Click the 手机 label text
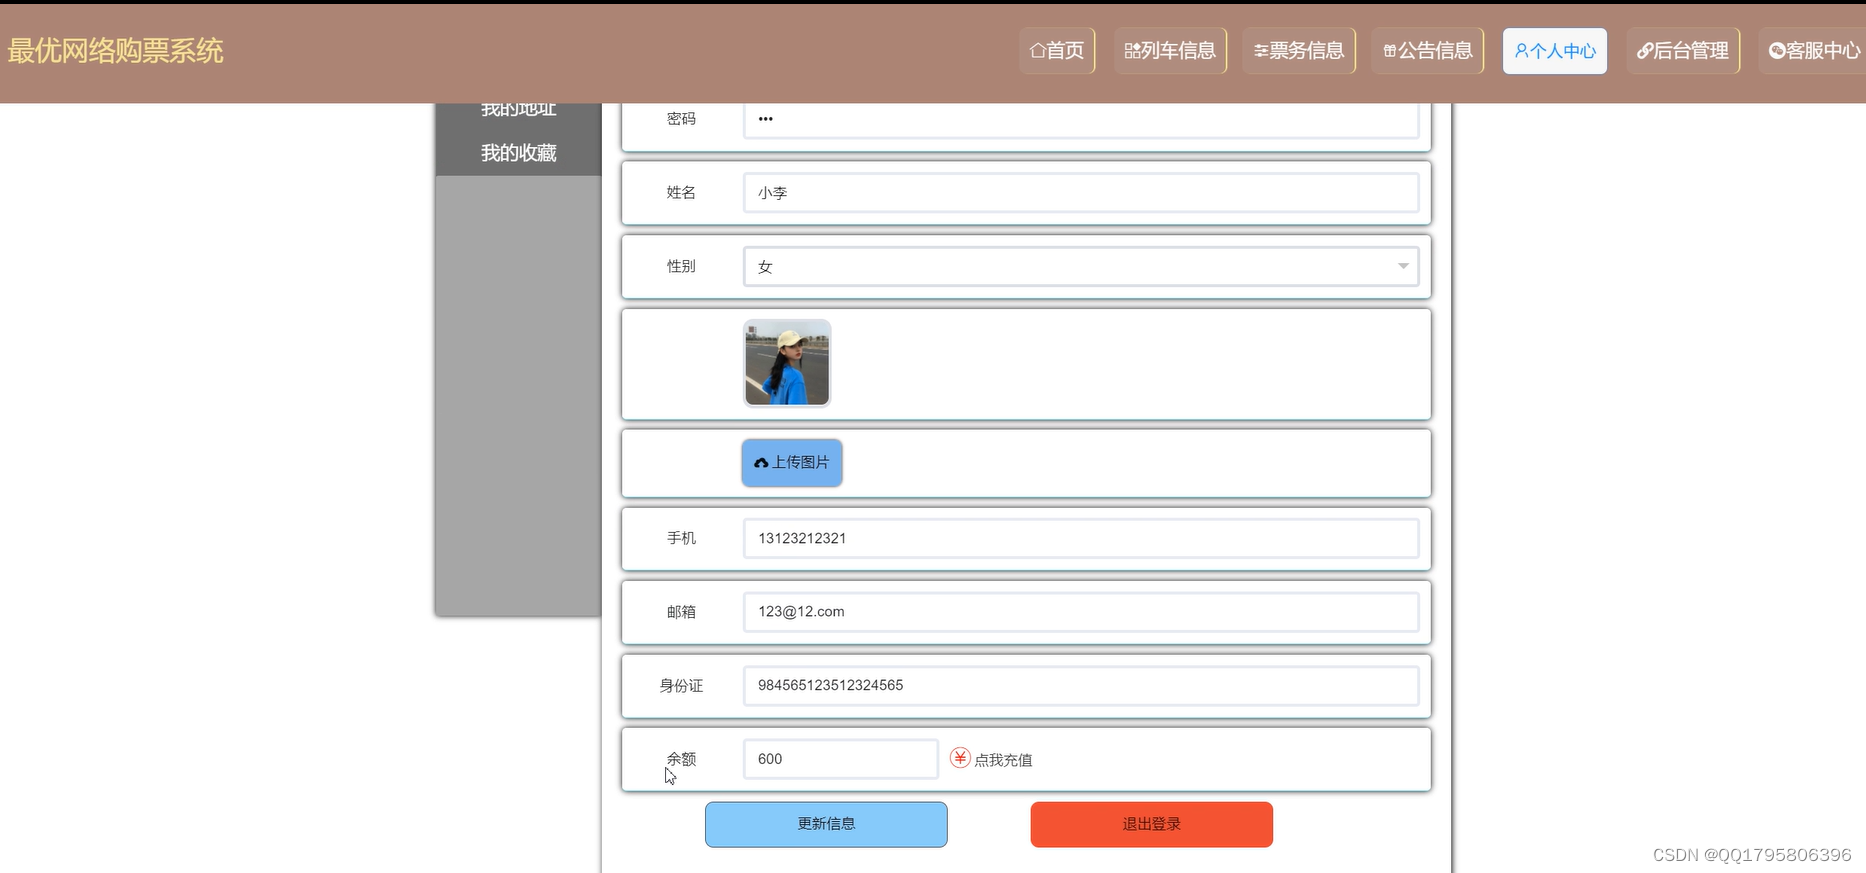The image size is (1866, 873). coord(681,538)
